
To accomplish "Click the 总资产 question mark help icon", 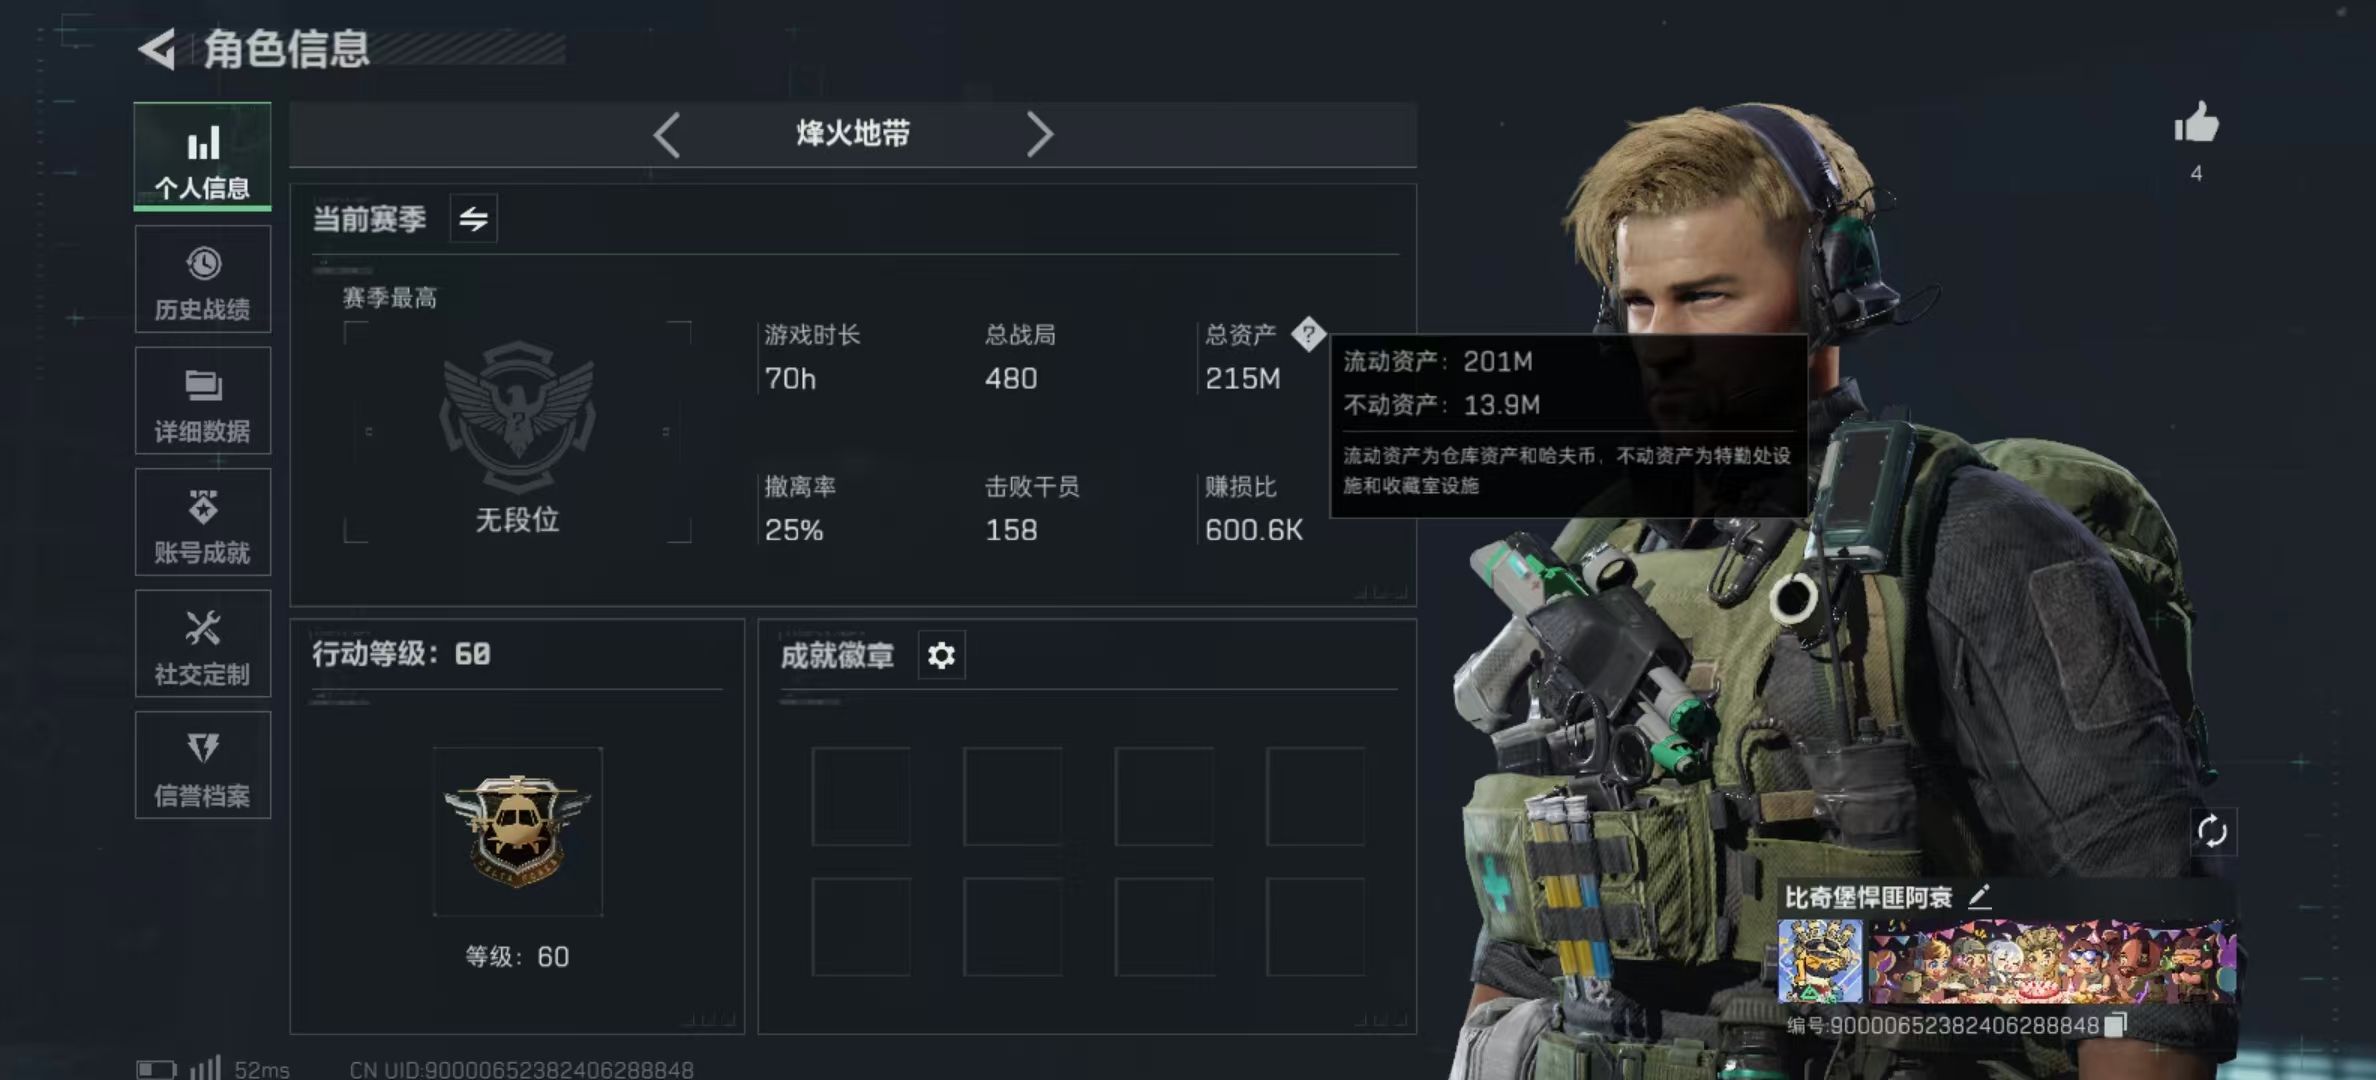I will 1308,334.
